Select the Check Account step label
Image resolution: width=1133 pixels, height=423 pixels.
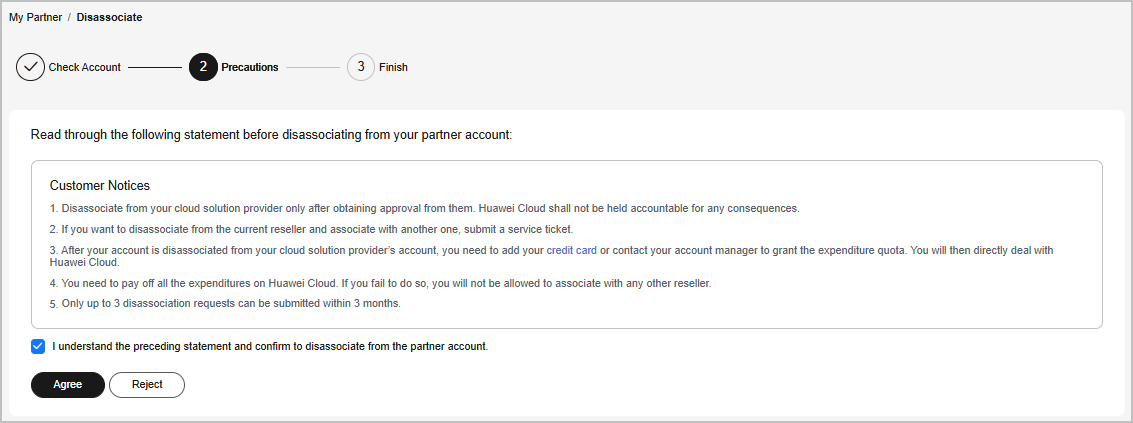(85, 67)
